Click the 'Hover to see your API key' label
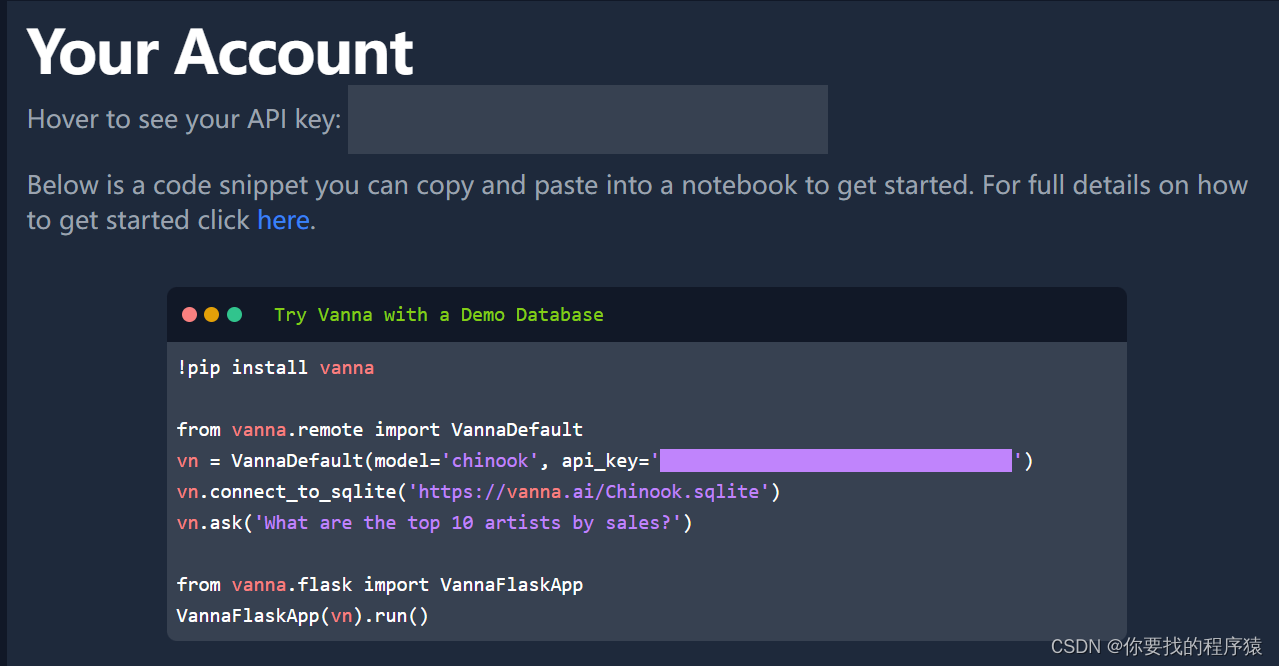 [x=184, y=119]
